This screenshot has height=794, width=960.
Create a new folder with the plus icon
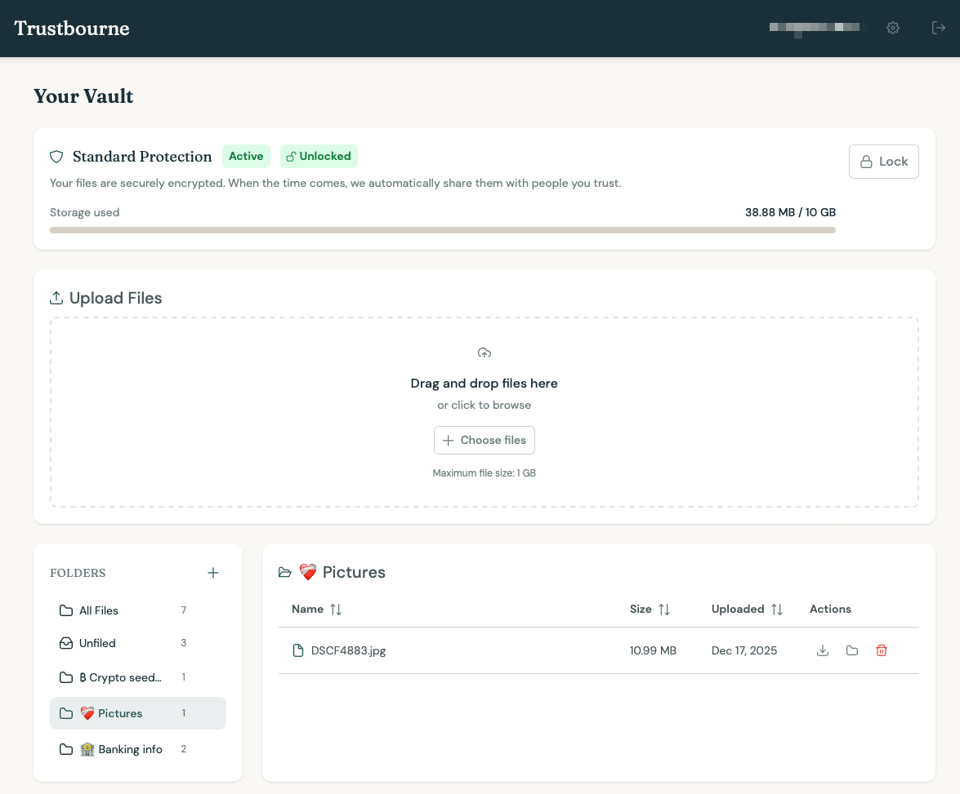[213, 573]
